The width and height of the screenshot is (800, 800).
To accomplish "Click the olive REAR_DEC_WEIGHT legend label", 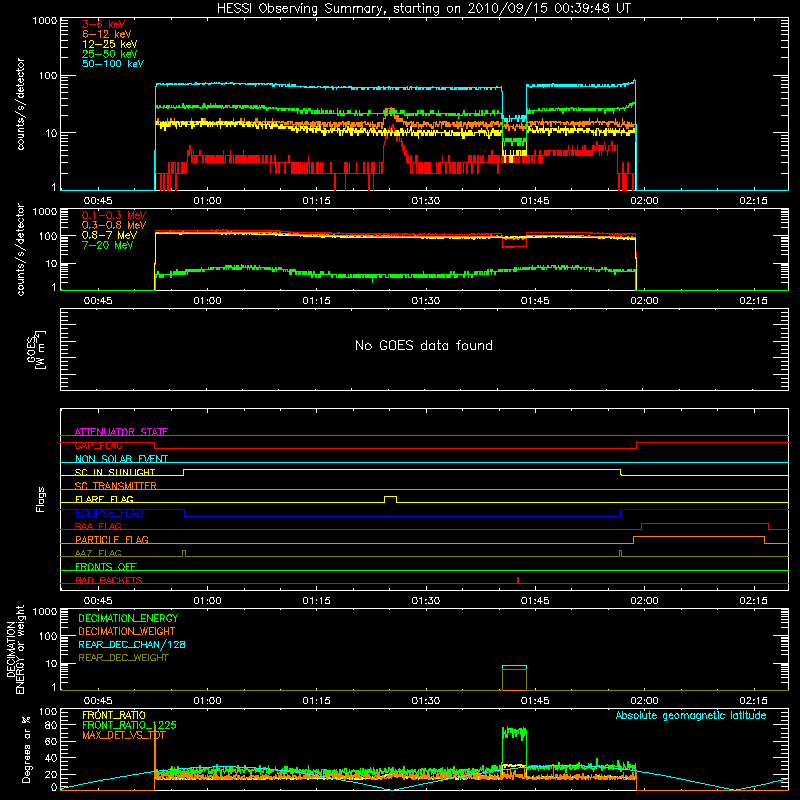I will 123,658.
